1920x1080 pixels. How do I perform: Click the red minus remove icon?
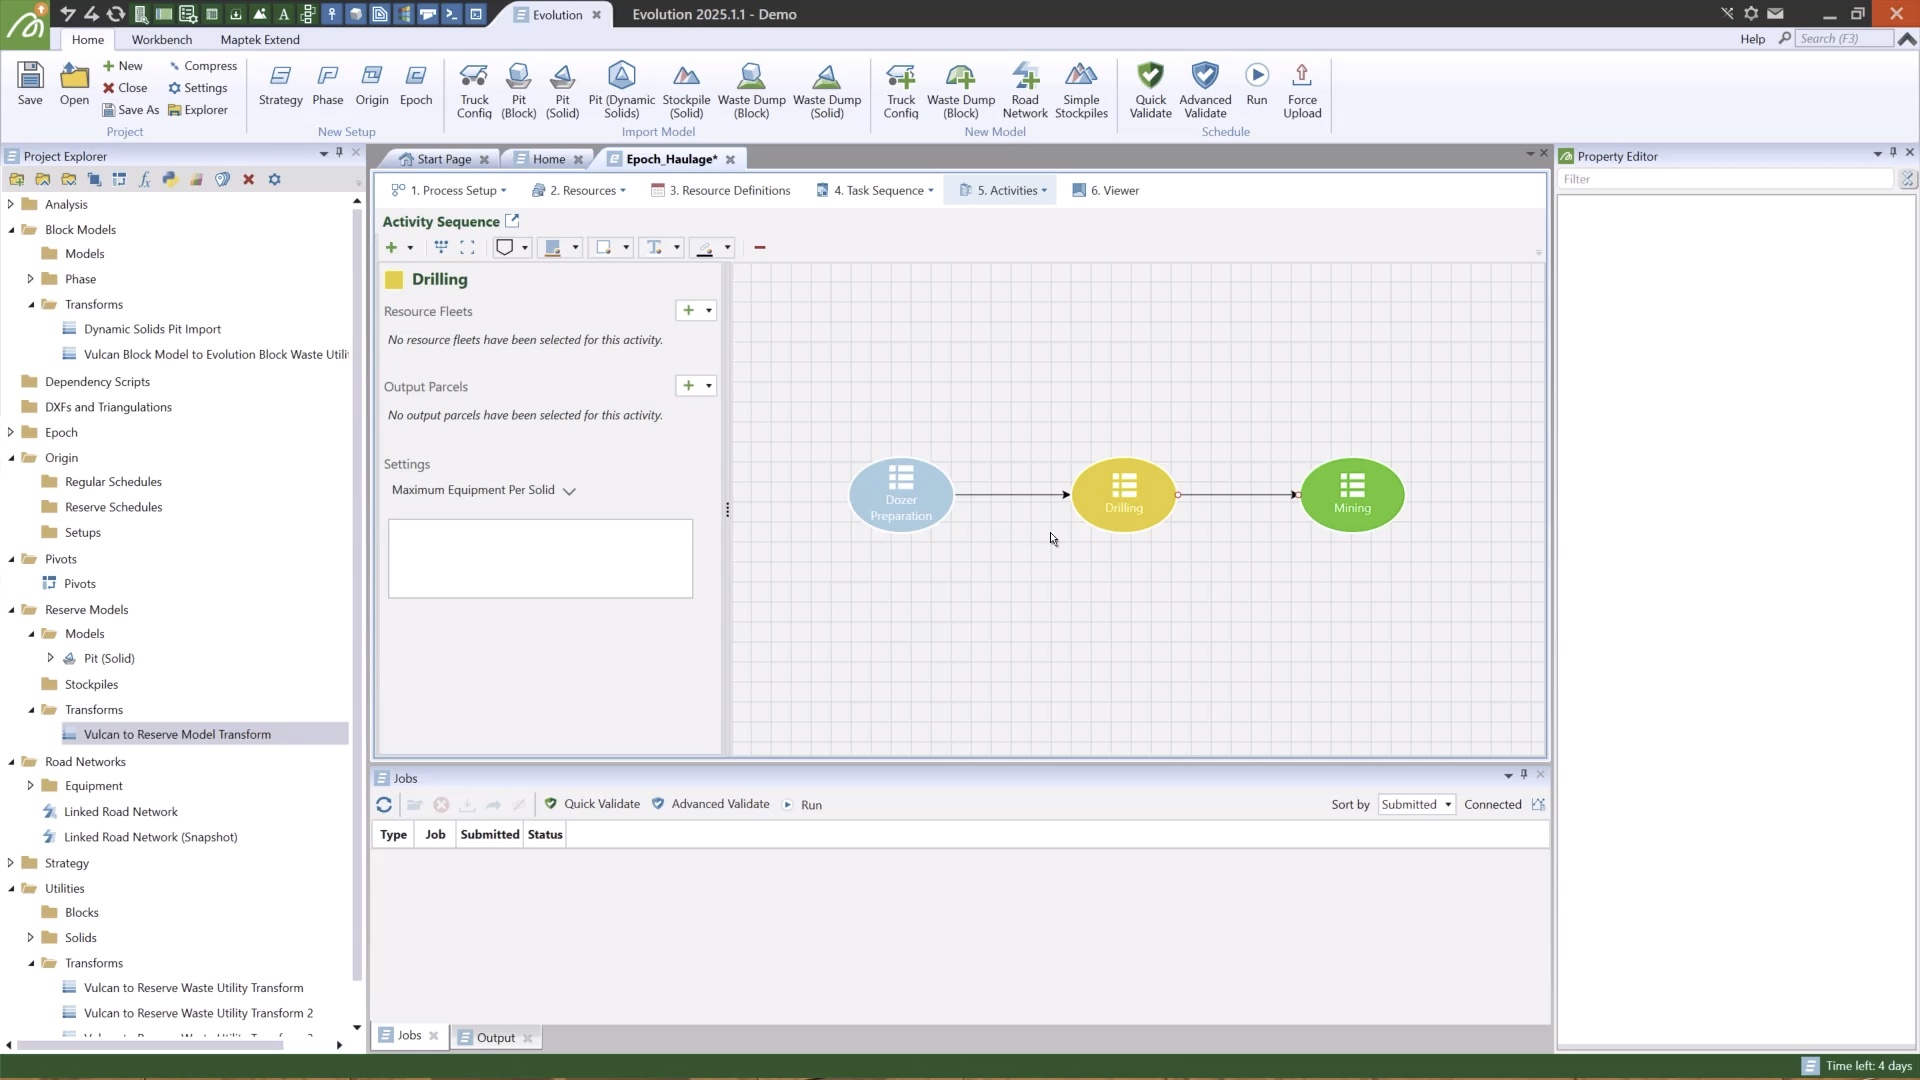point(759,248)
